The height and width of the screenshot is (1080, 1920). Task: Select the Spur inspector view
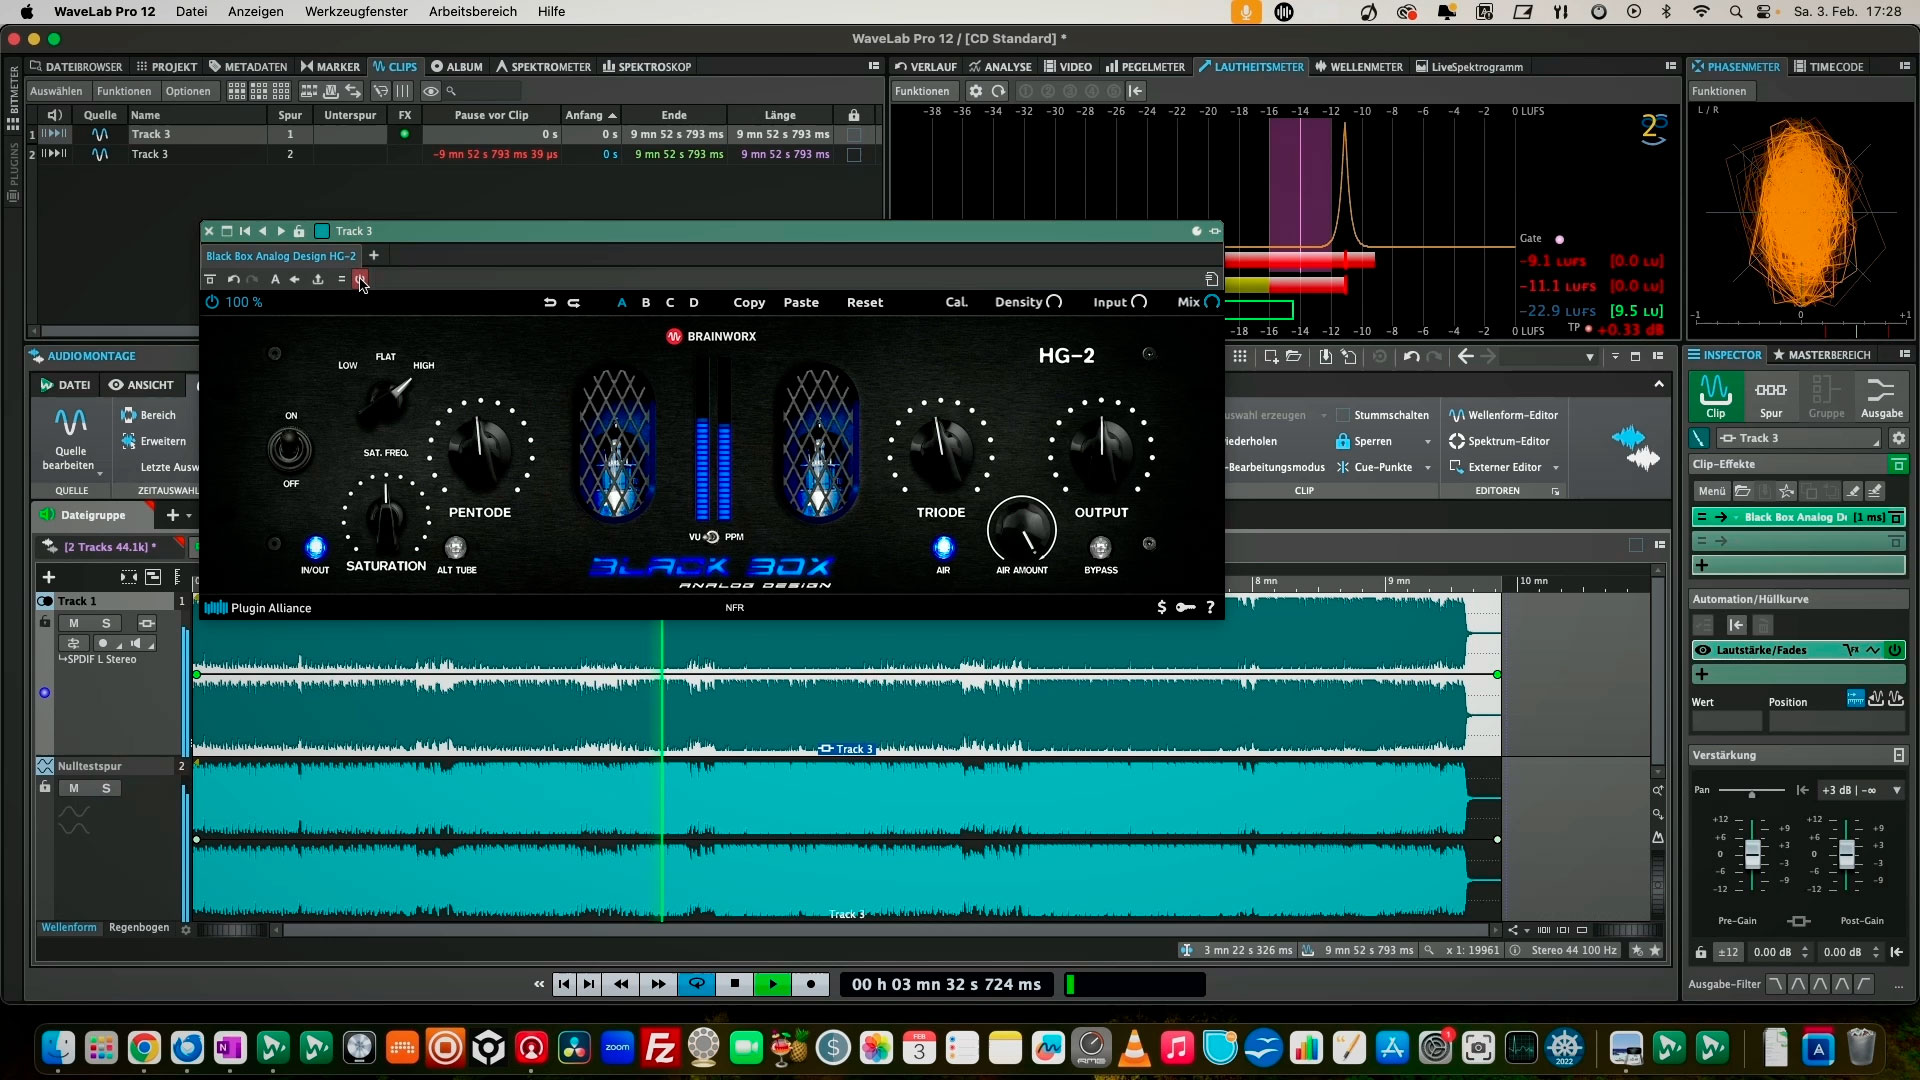click(x=1770, y=397)
